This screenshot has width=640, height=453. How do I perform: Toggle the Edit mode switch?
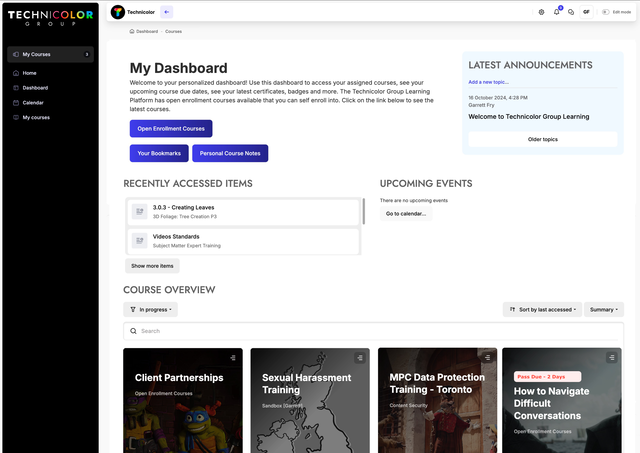(606, 12)
